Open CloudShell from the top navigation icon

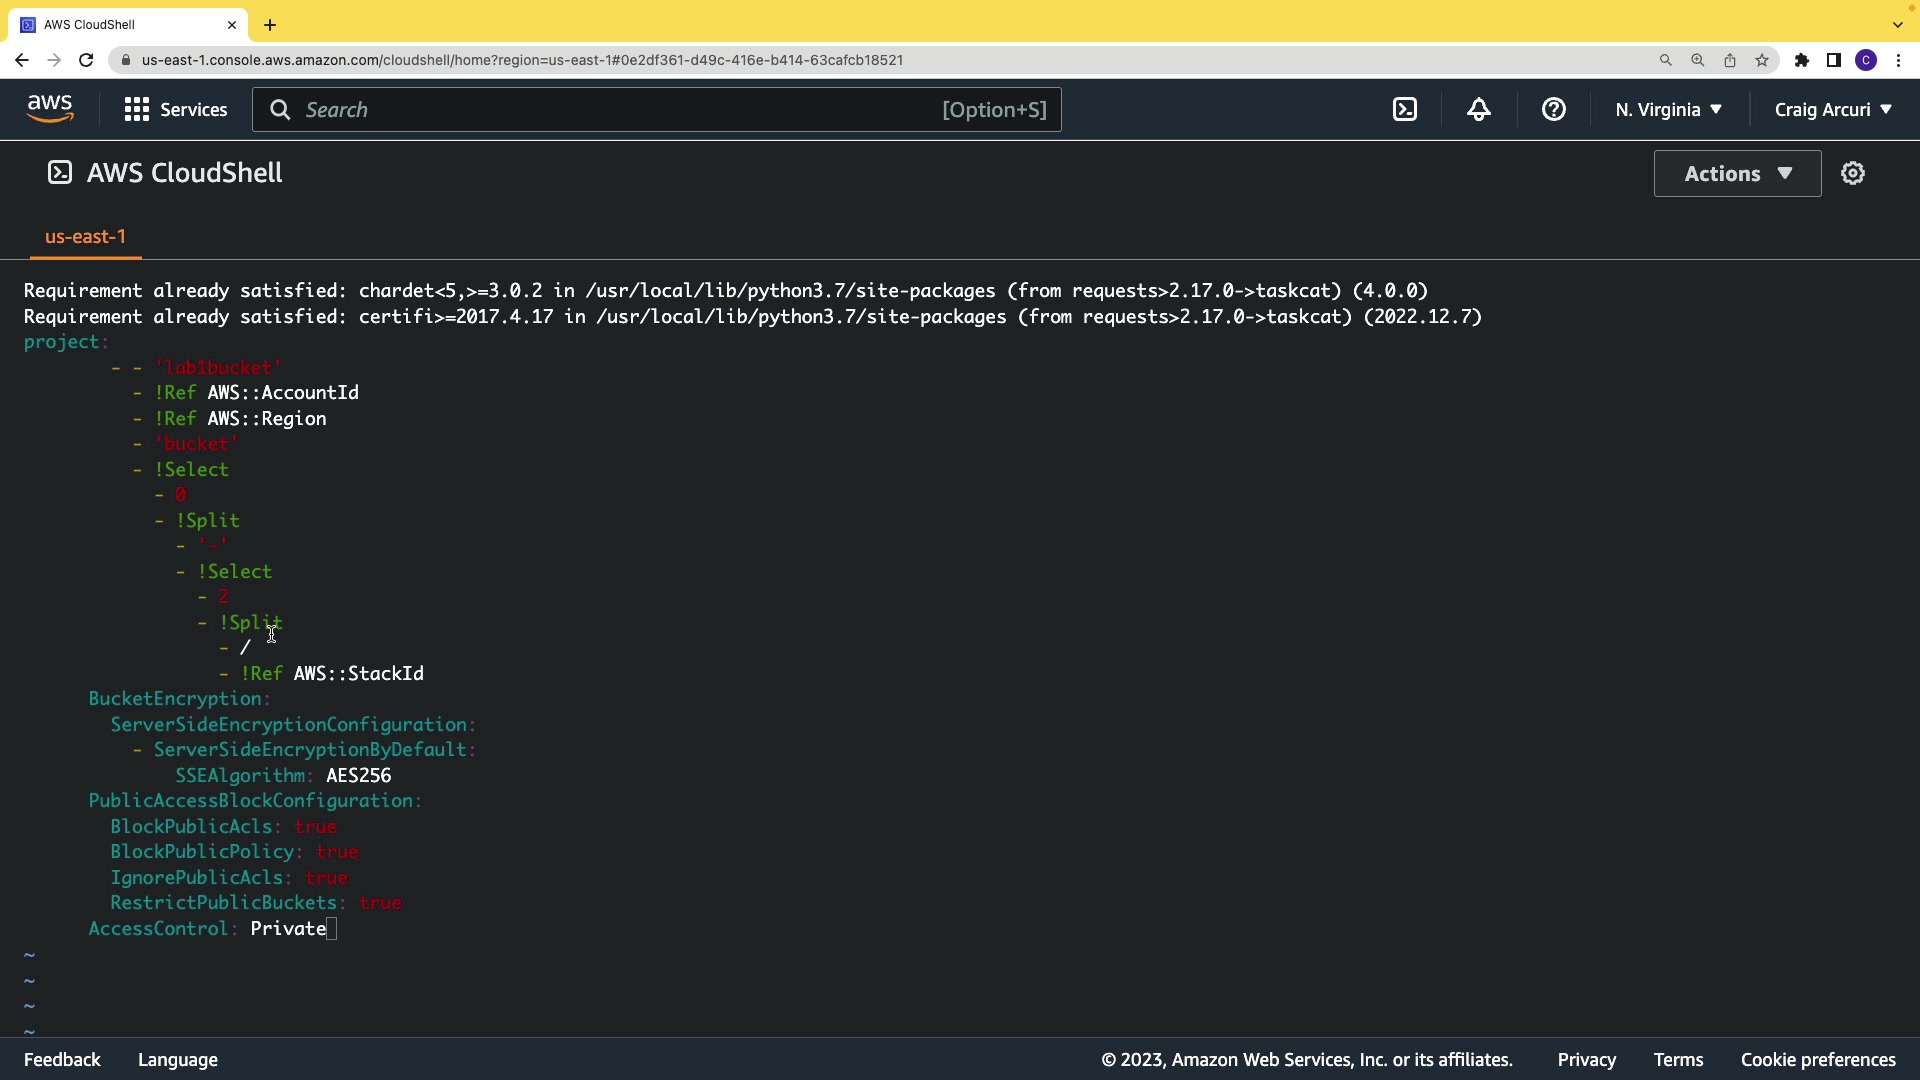(x=1405, y=110)
